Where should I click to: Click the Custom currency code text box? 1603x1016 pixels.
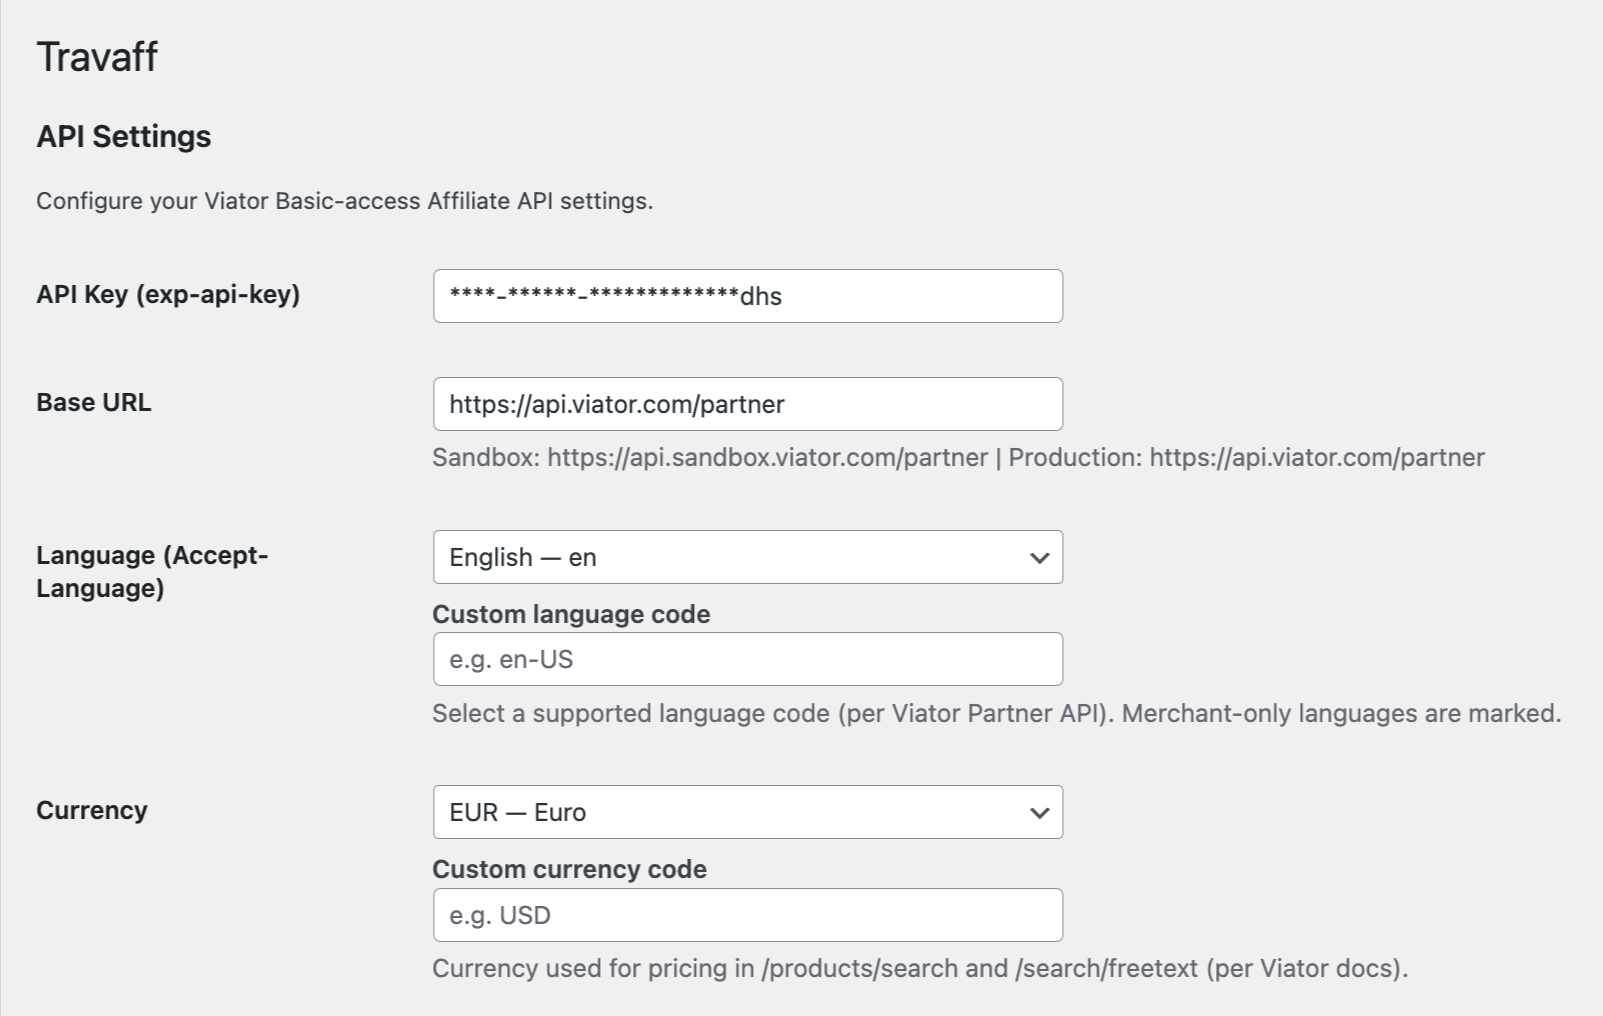[746, 914]
